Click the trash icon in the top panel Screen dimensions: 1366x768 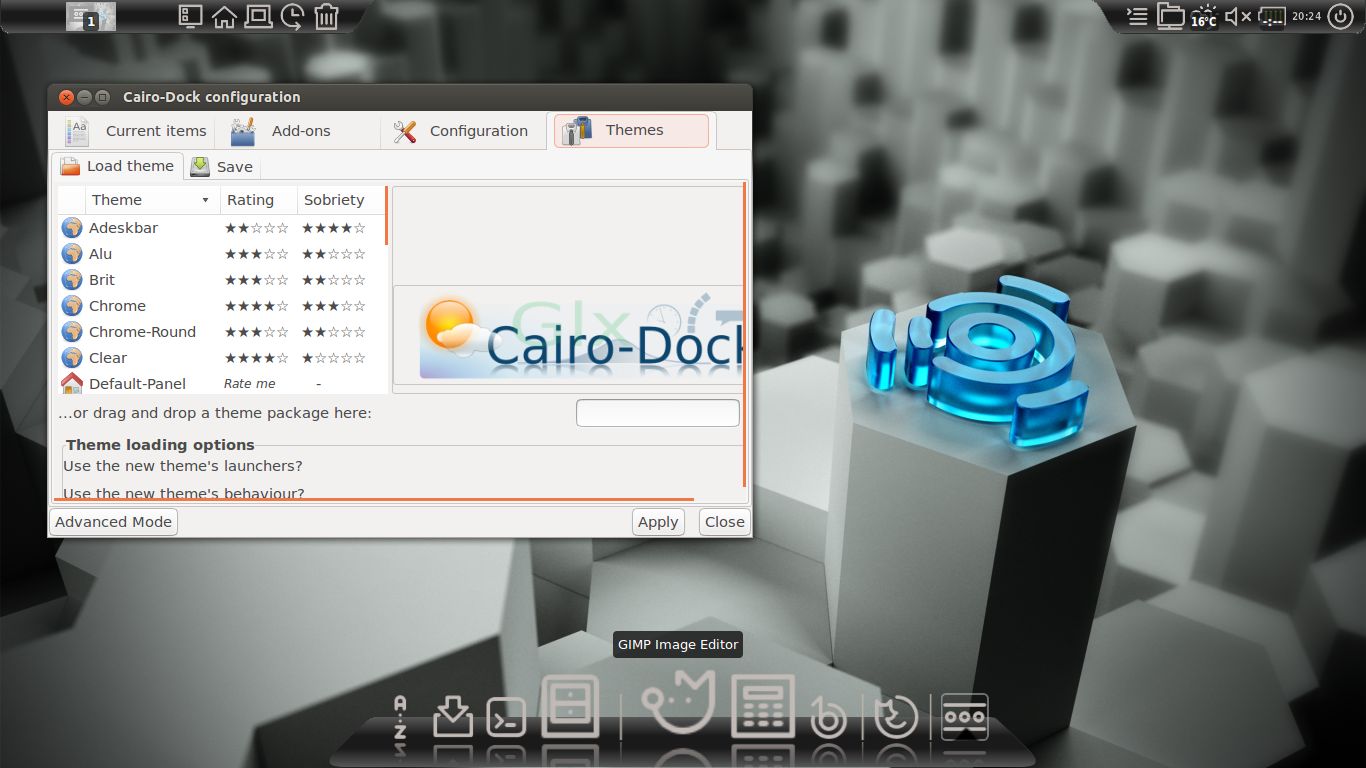click(x=326, y=16)
